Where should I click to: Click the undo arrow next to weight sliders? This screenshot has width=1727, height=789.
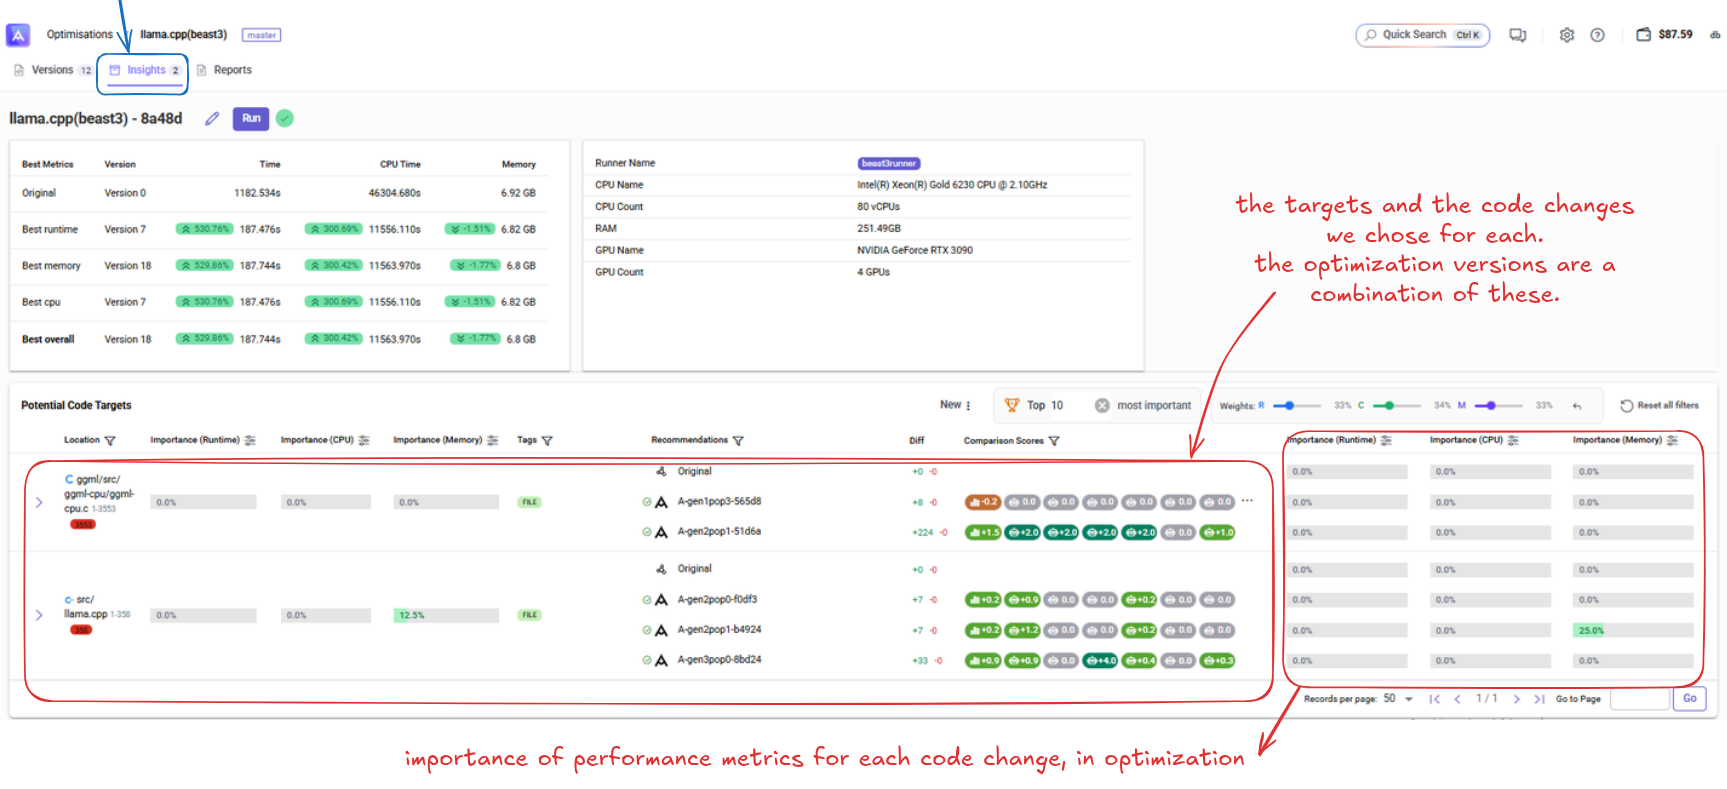click(1577, 406)
